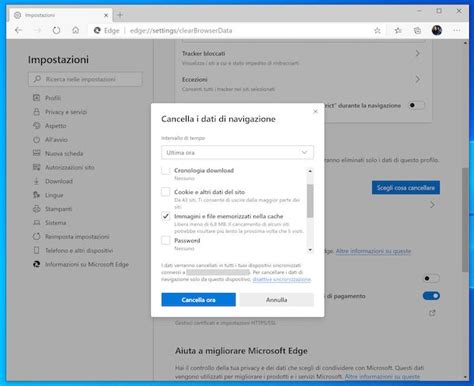Image resolution: width=474 pixels, height=386 pixels.
Task: Enable the toggle above the pagamento switch
Action: [x=431, y=278]
